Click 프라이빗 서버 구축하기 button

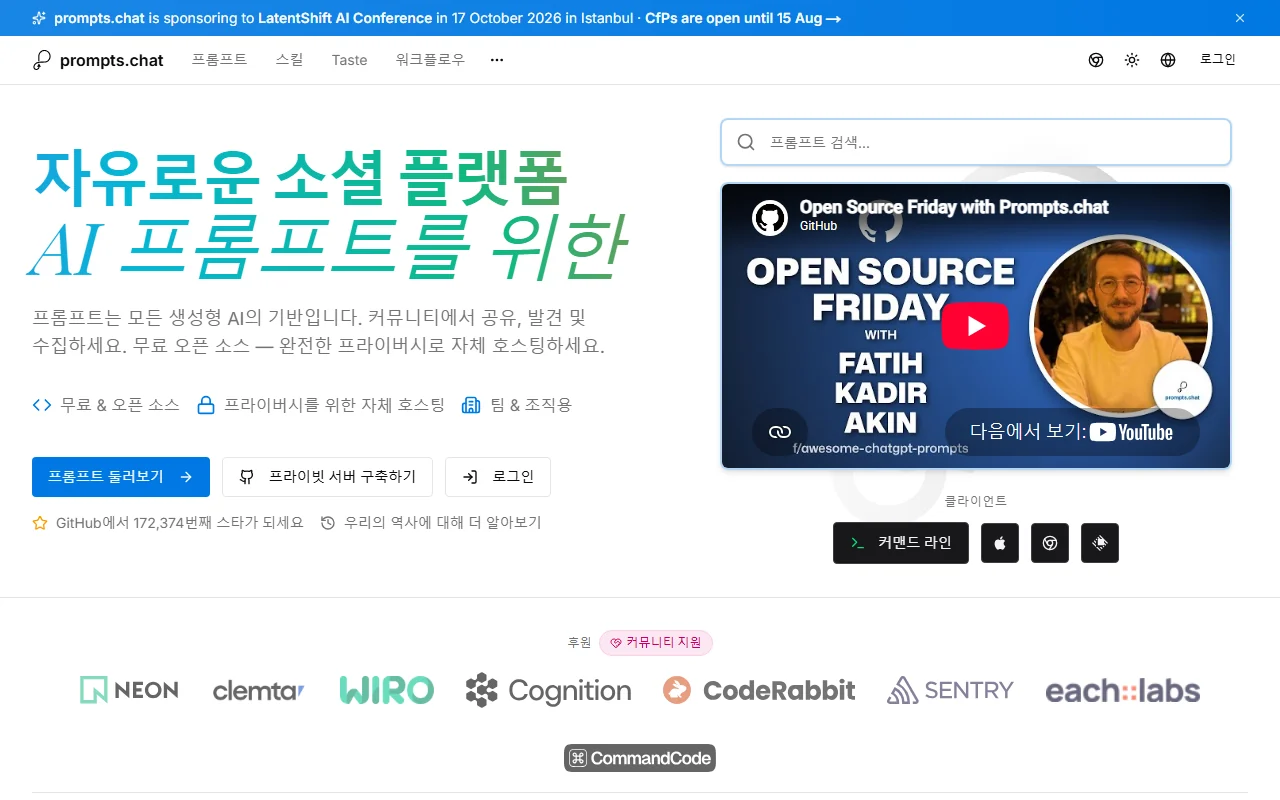tap(327, 477)
